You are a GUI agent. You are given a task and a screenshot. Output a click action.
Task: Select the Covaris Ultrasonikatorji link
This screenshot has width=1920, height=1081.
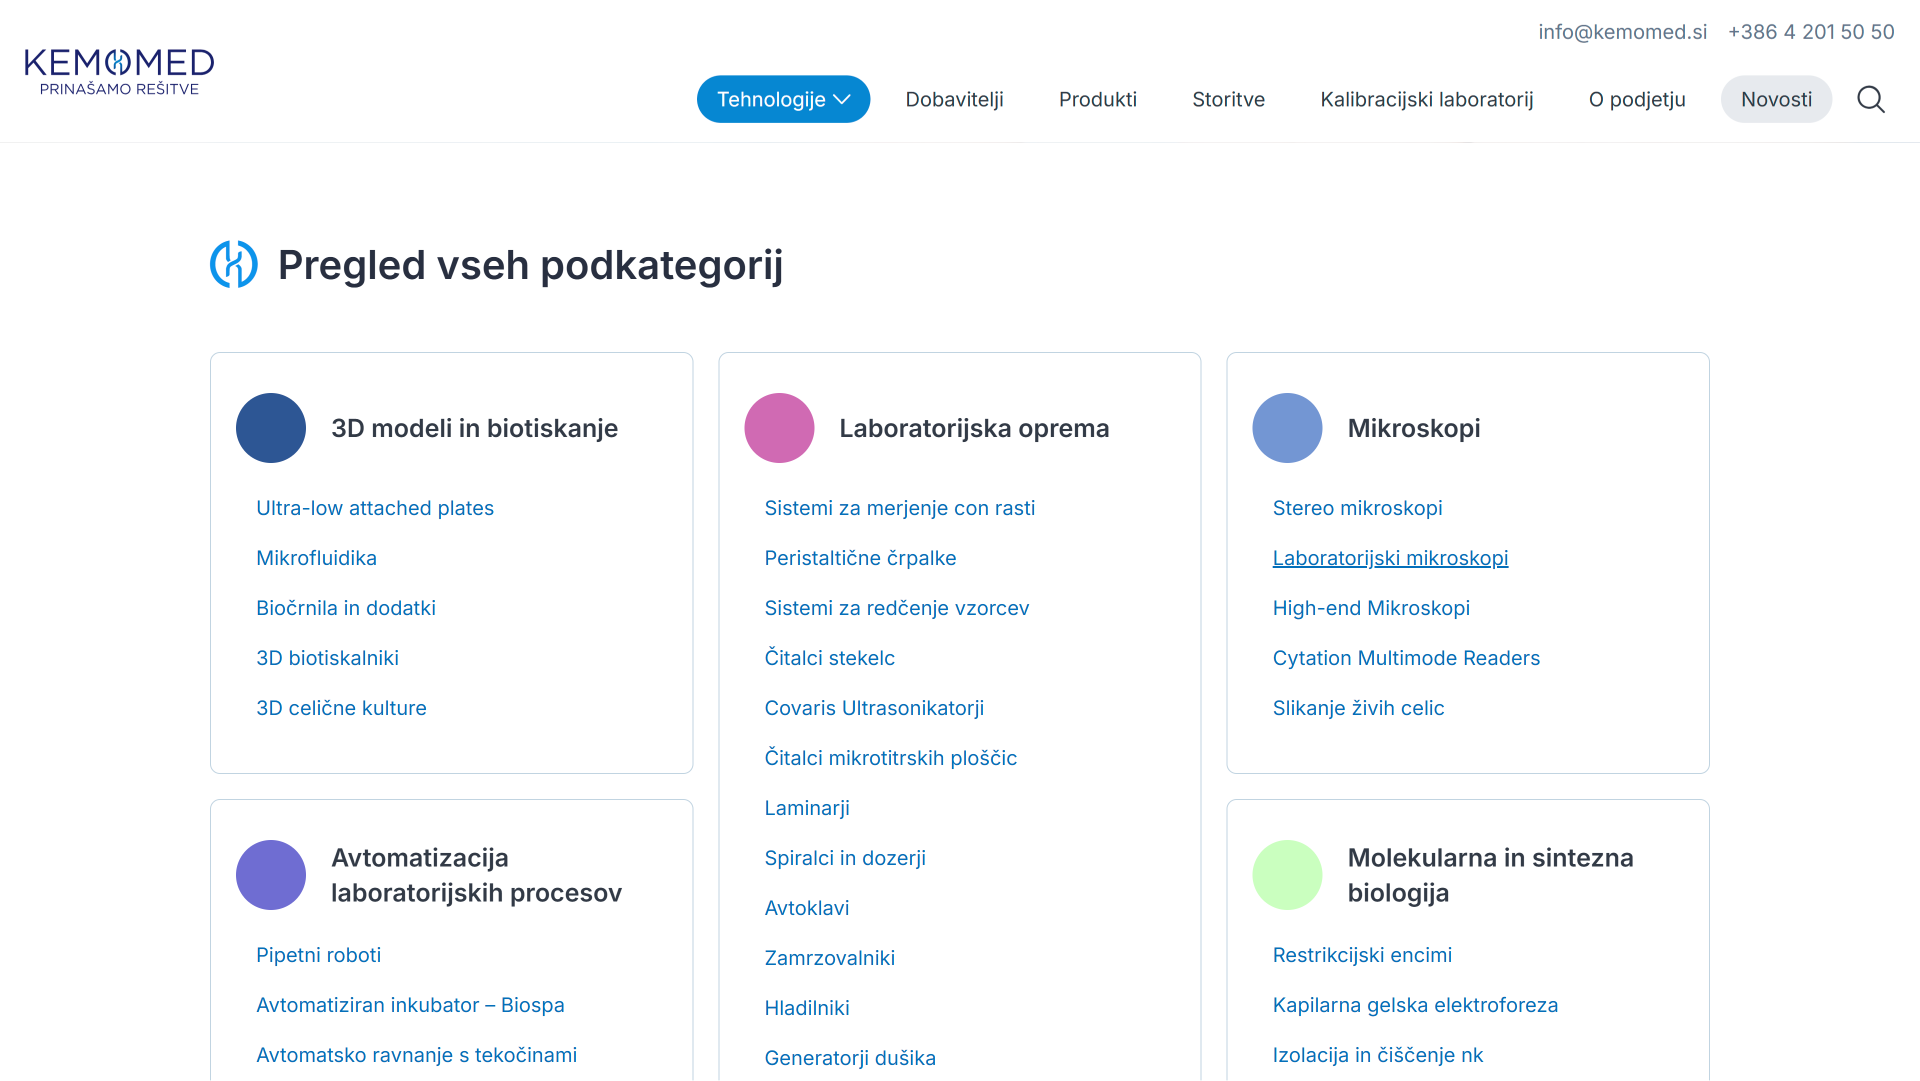pos(874,708)
